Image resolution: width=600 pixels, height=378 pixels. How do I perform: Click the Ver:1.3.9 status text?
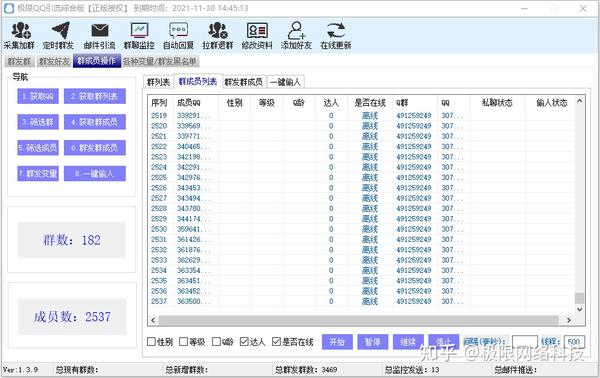coord(21,370)
